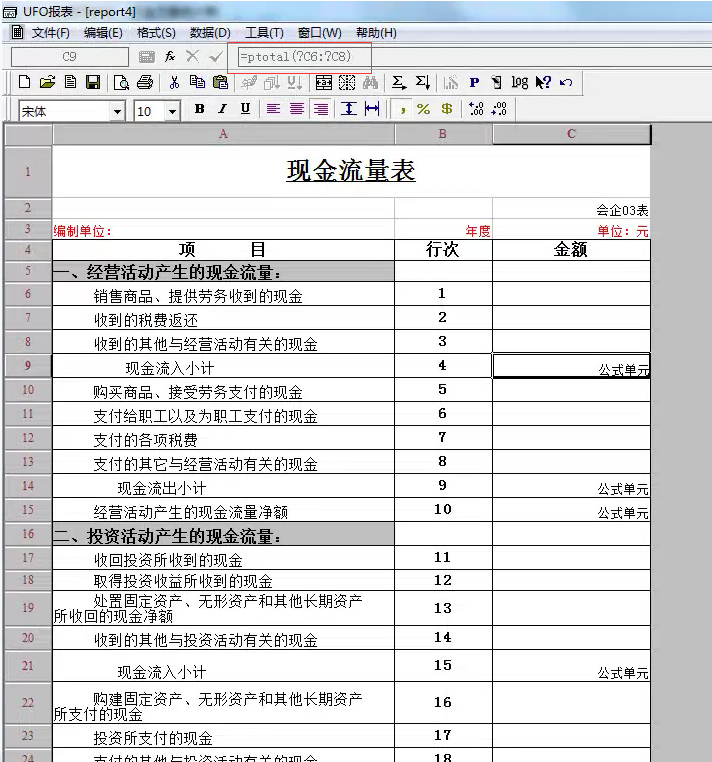Apply thousands separator comma format
The height and width of the screenshot is (762, 712).
[x=402, y=109]
